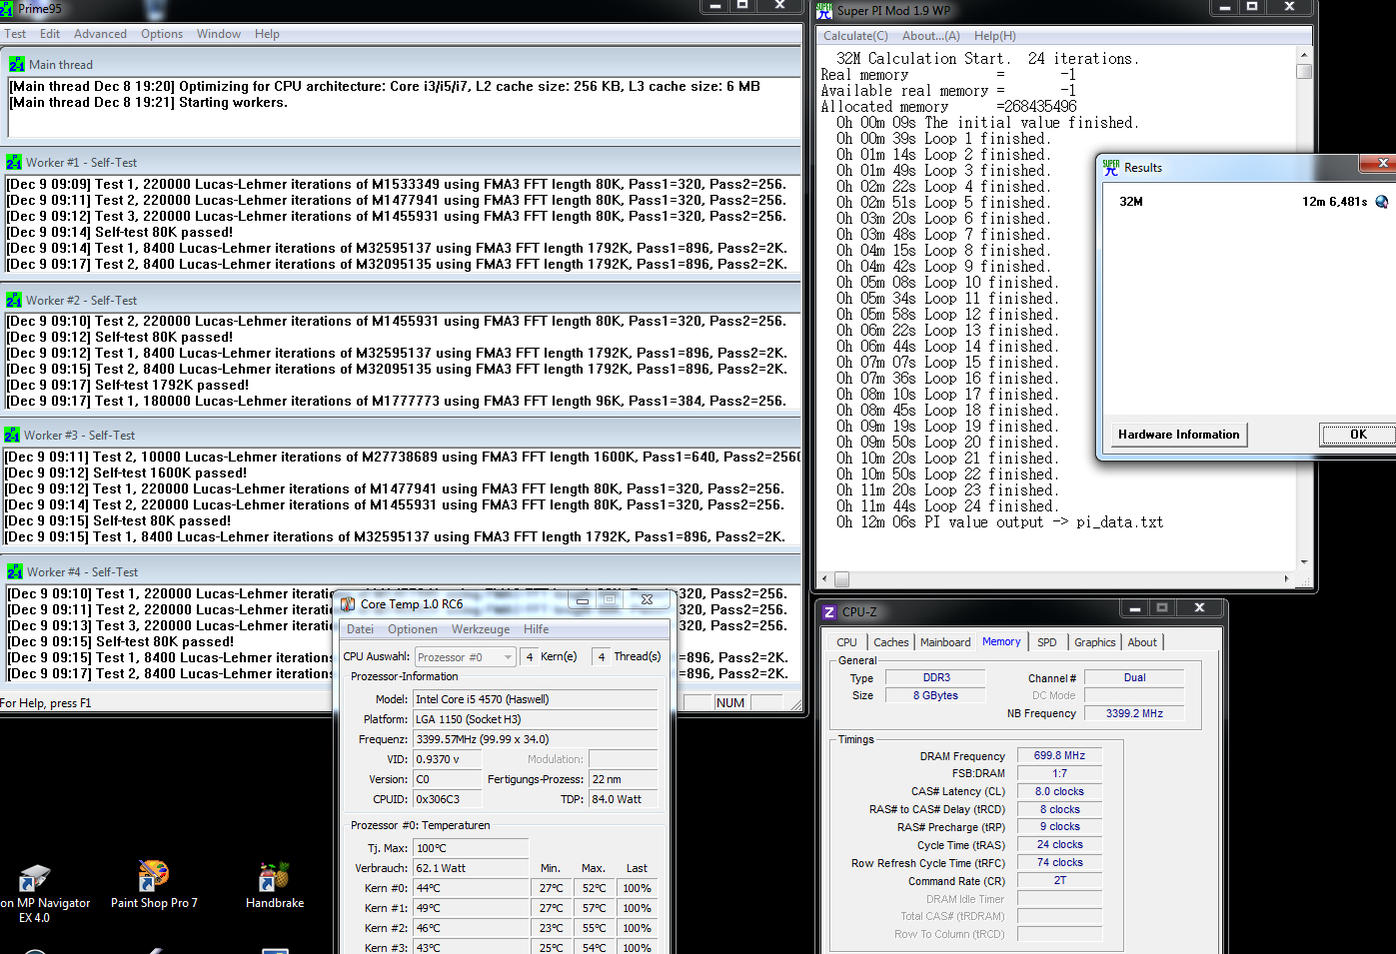Open the Hilfe menu in Core Temp
Viewport: 1396px width, 954px height.
[536, 629]
